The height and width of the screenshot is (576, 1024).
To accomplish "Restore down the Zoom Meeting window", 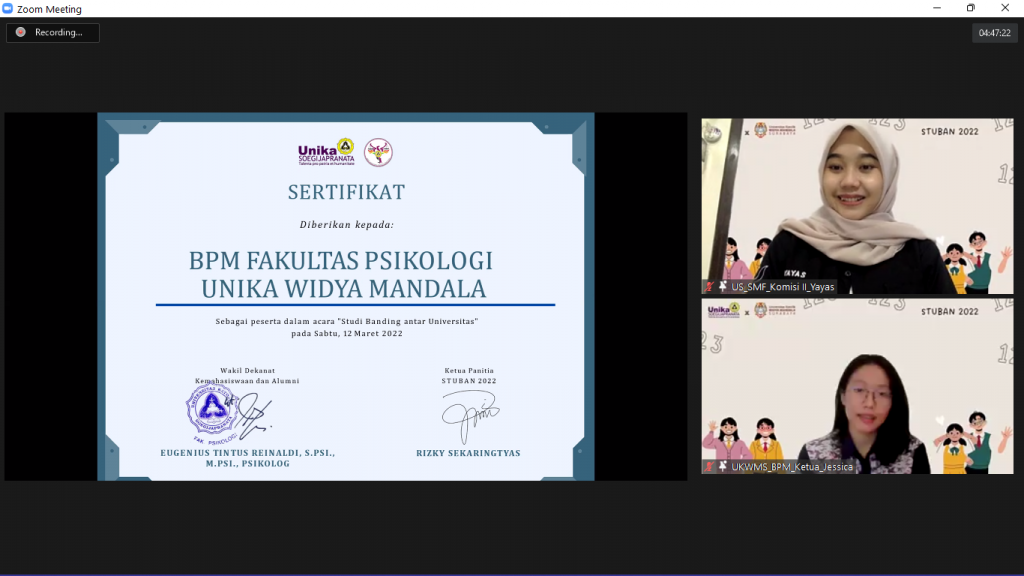I will (x=970, y=8).
